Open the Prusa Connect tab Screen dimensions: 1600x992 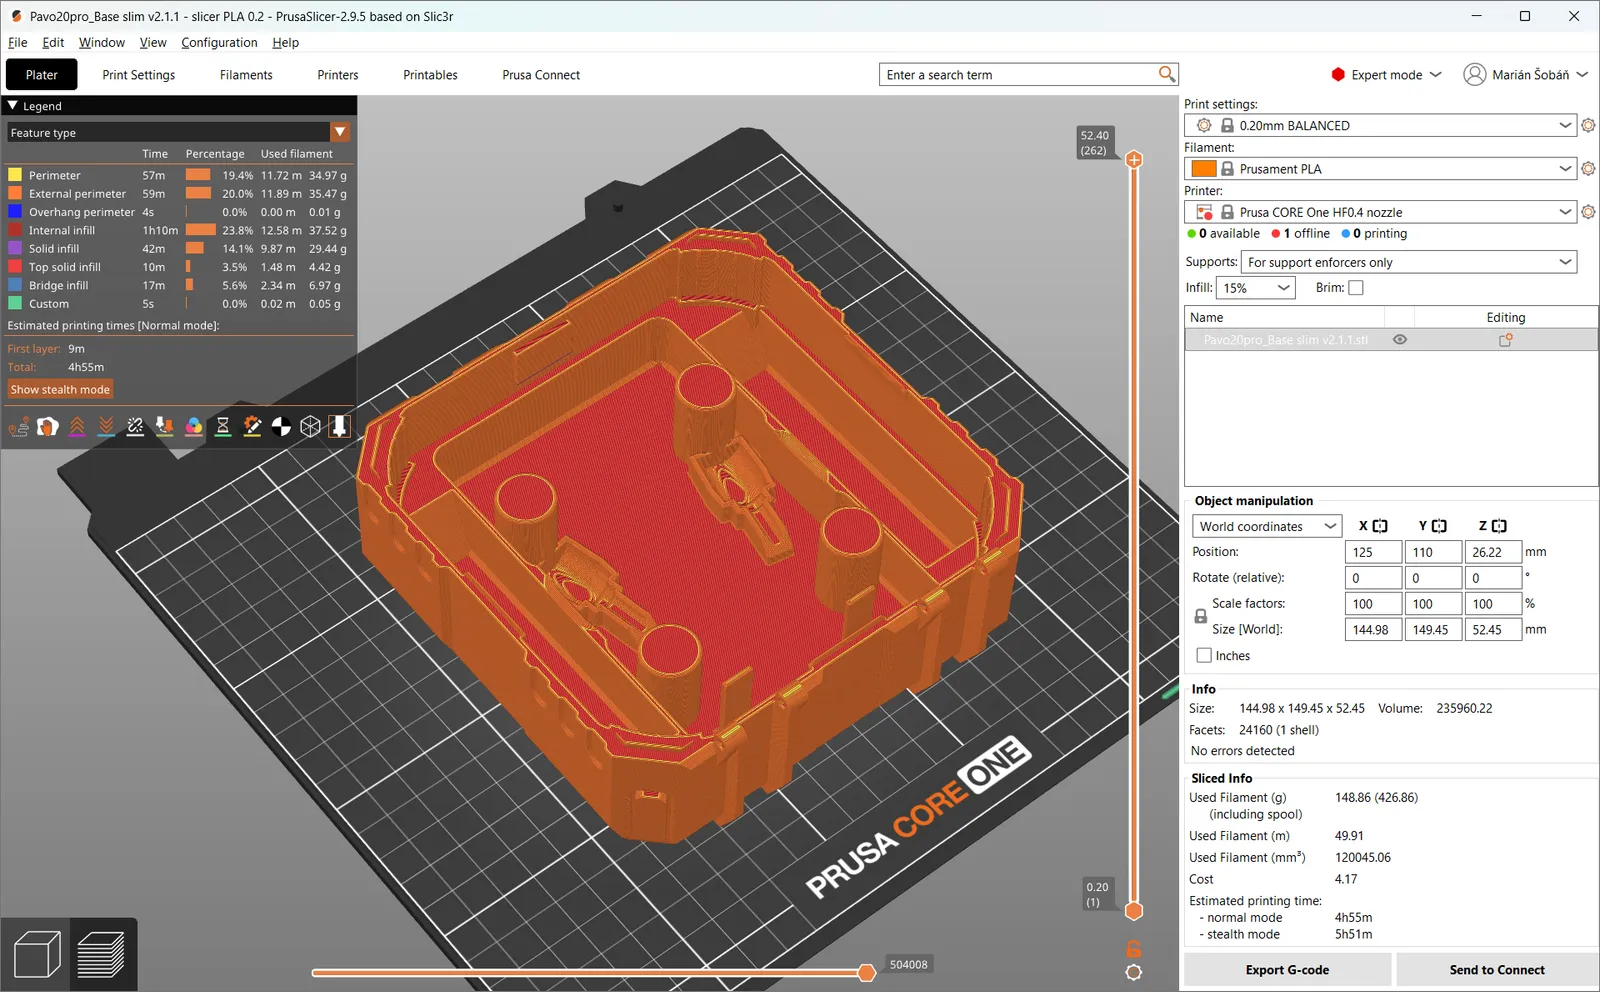541,75
